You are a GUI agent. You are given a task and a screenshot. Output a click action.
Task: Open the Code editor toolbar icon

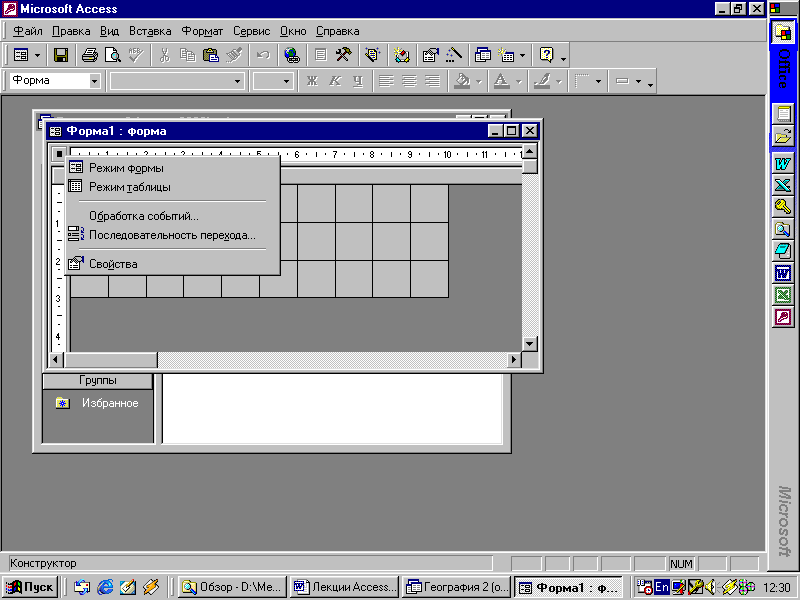point(402,55)
